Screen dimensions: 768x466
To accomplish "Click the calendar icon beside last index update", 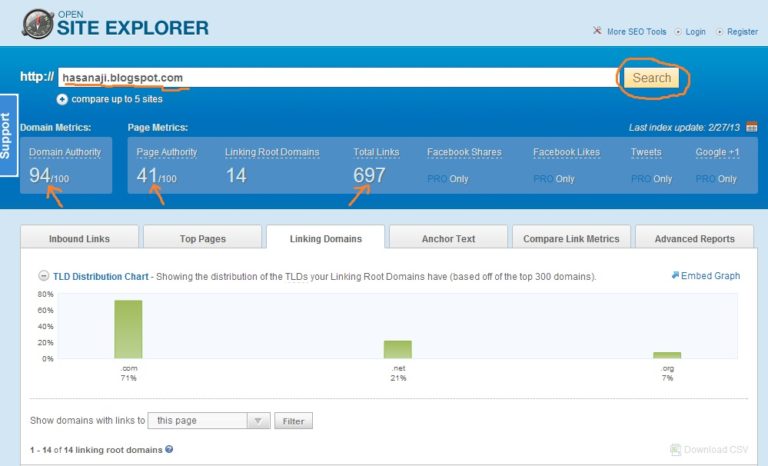I will pos(751,127).
